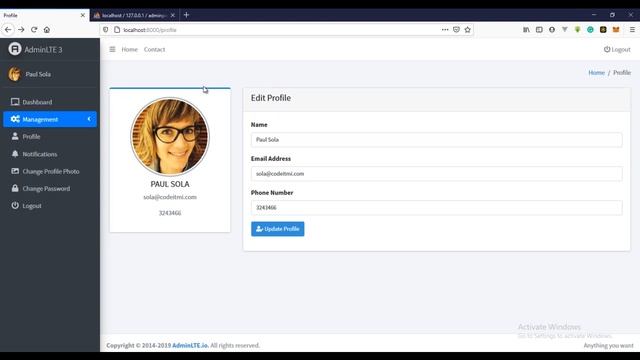Click the Pocket save icon in address bar
The image size is (640, 360).
pyautogui.click(x=456, y=30)
